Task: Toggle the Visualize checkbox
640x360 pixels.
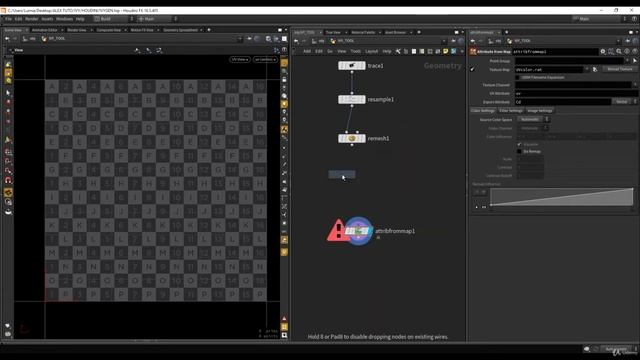Action: [519, 144]
